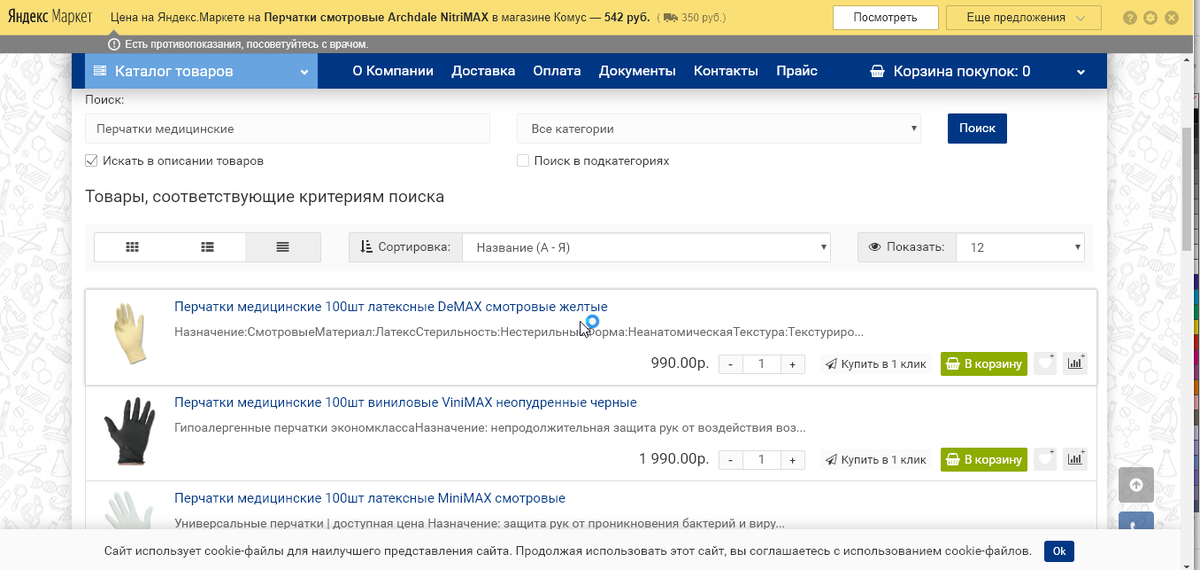The image size is (1200, 570).
Task: Increase quantity for DeMAX yellow gloves
Action: pyautogui.click(x=792, y=364)
